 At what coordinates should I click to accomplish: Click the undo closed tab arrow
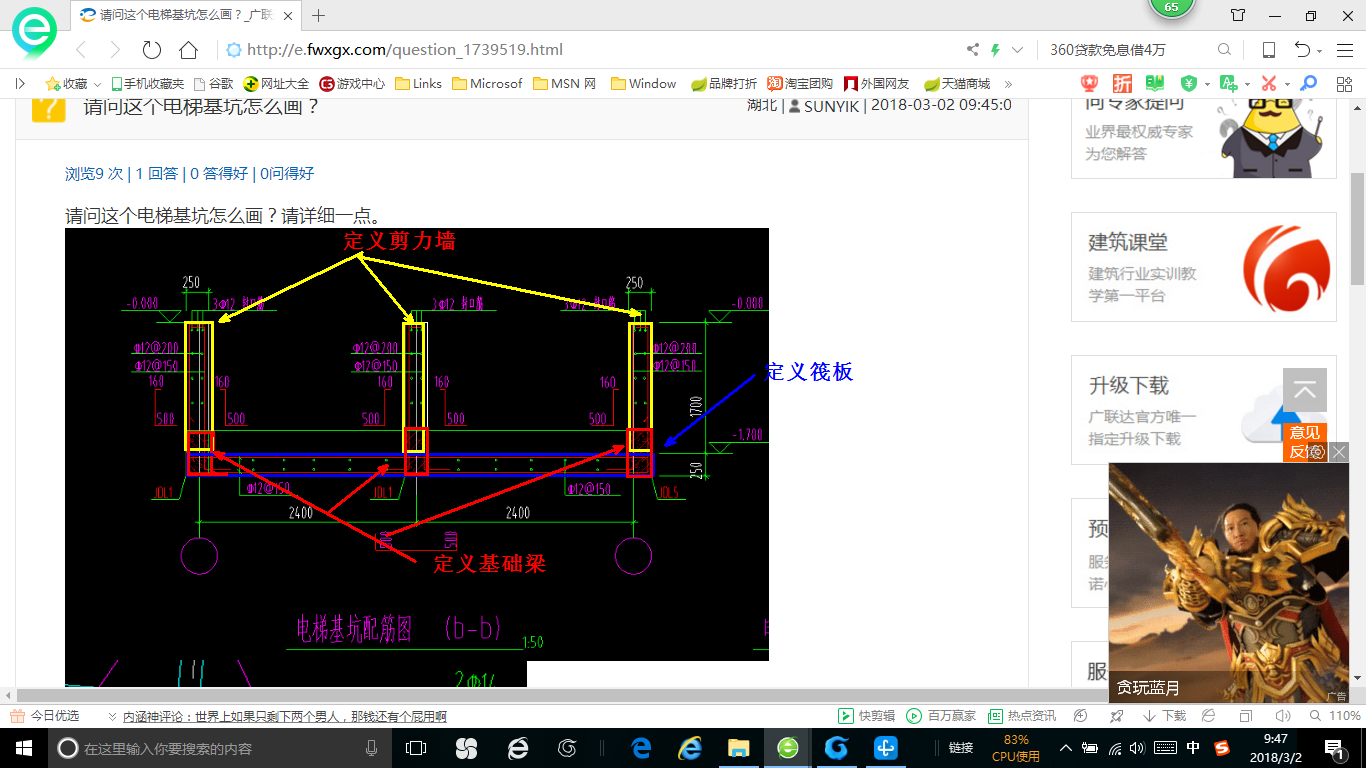pos(1302,50)
